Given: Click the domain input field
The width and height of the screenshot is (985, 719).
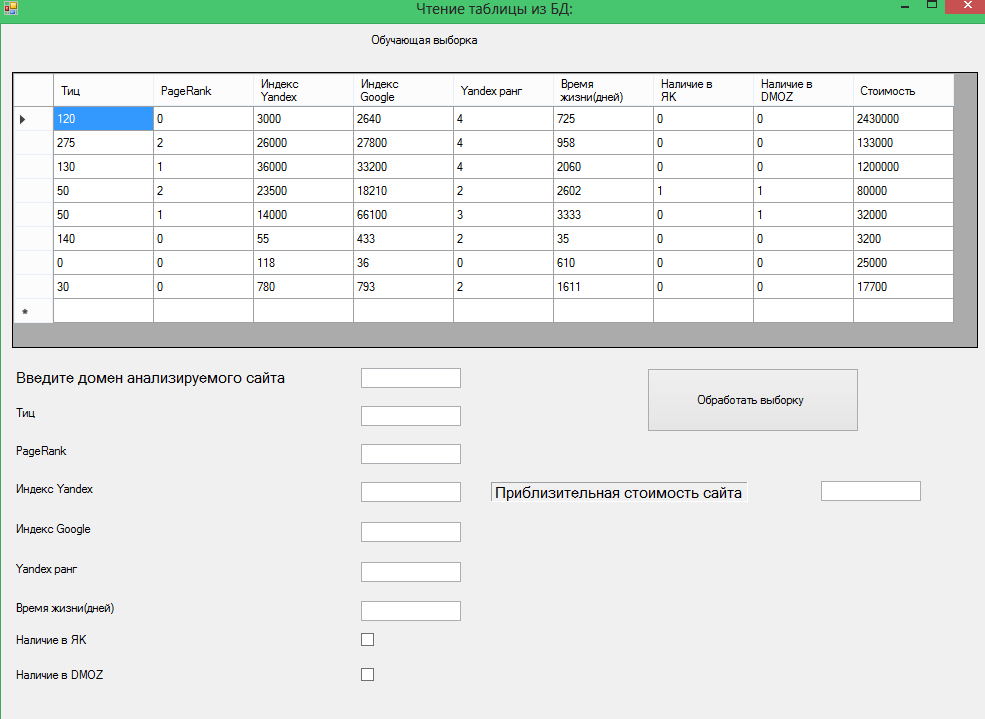Looking at the screenshot, I should (410, 378).
